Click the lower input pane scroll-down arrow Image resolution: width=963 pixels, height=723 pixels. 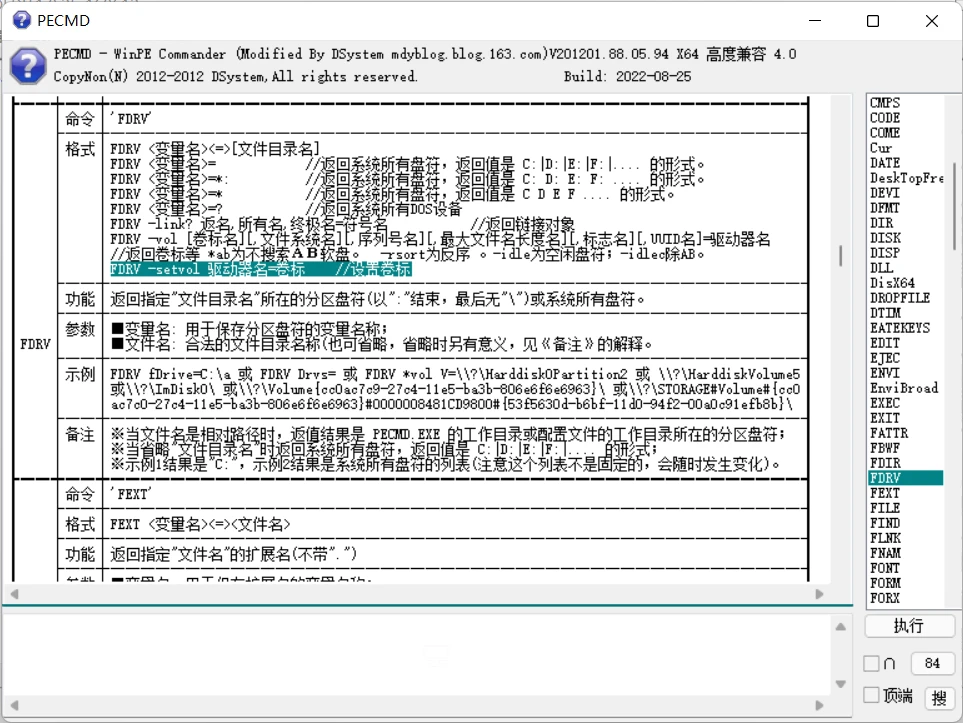point(841,684)
